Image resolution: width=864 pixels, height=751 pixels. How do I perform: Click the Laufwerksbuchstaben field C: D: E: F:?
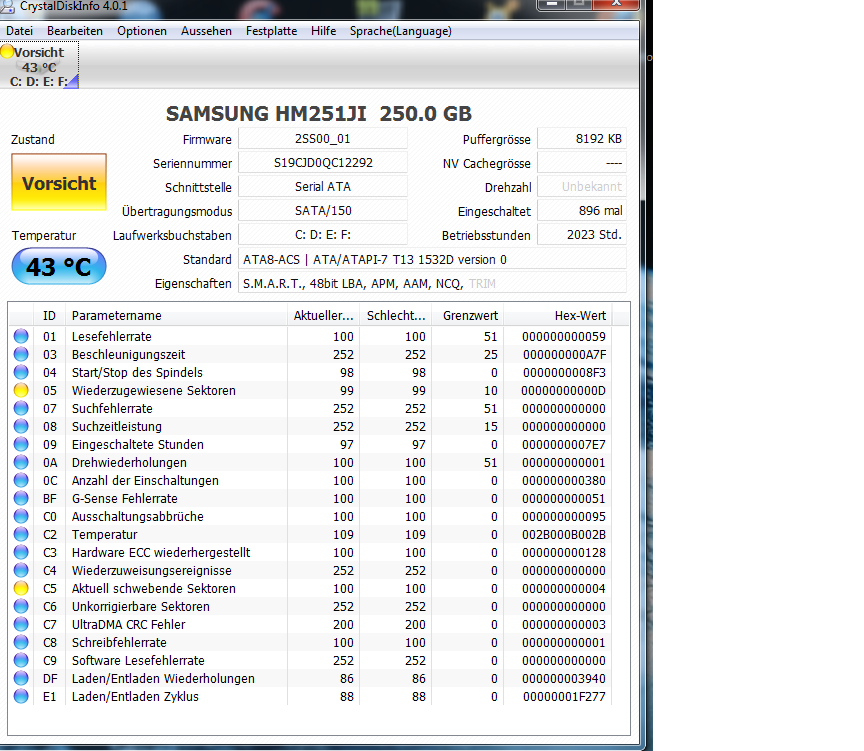(x=323, y=235)
